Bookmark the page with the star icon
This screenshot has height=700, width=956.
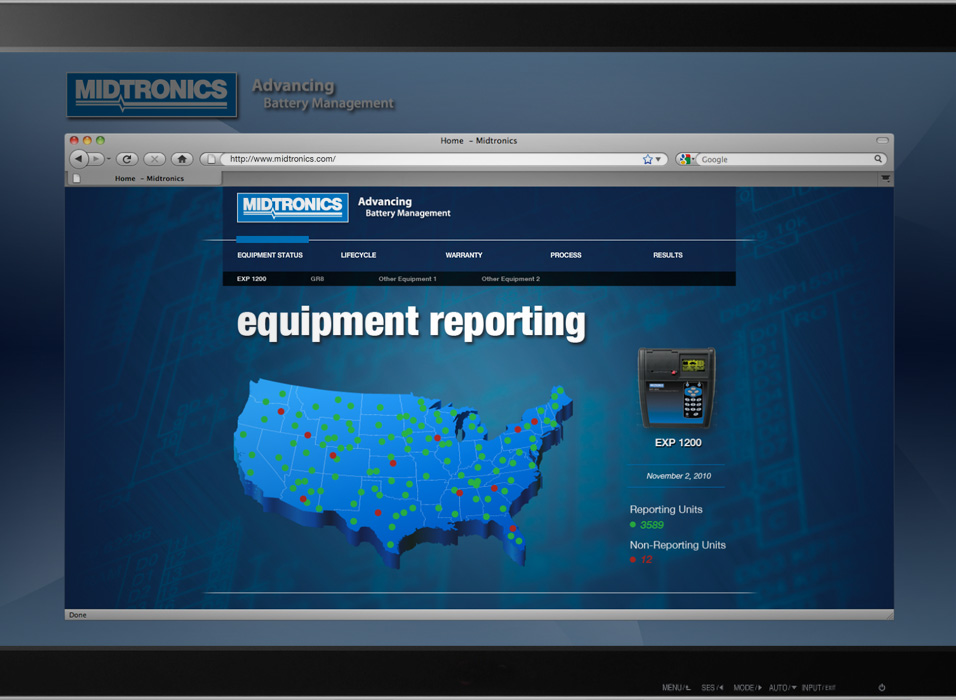pyautogui.click(x=647, y=159)
